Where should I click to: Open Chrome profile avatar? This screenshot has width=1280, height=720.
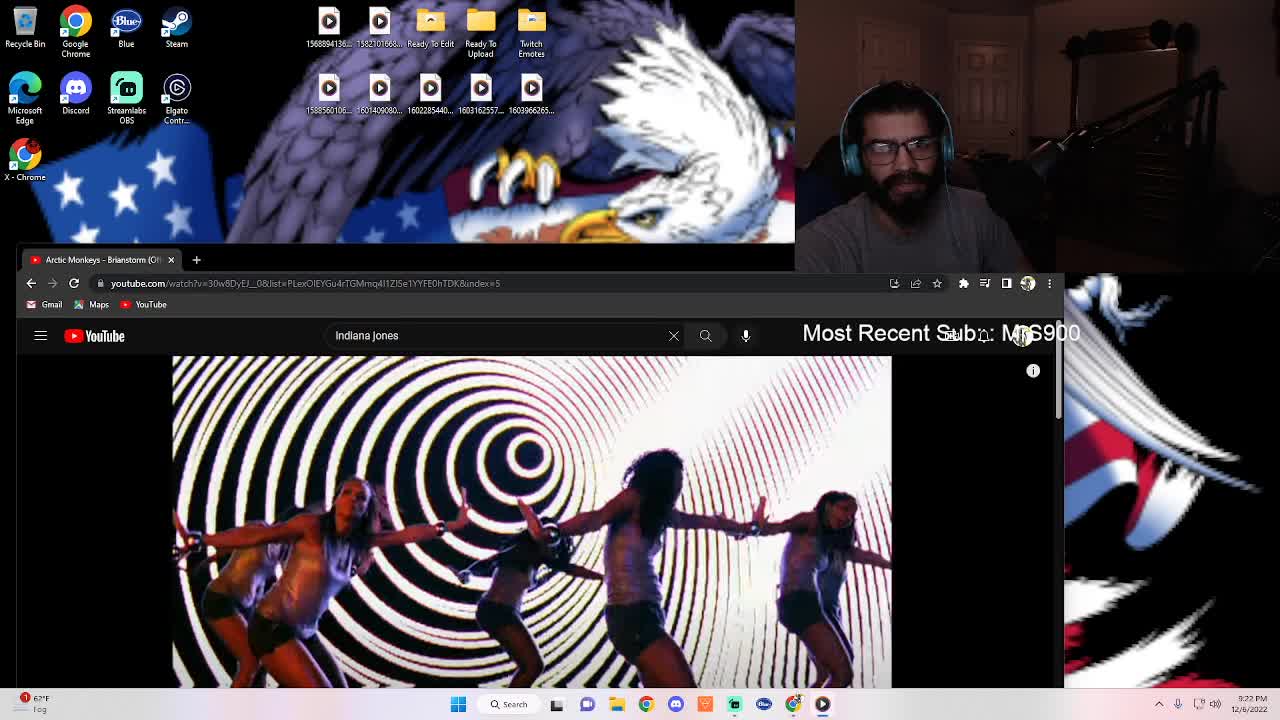click(x=1028, y=283)
